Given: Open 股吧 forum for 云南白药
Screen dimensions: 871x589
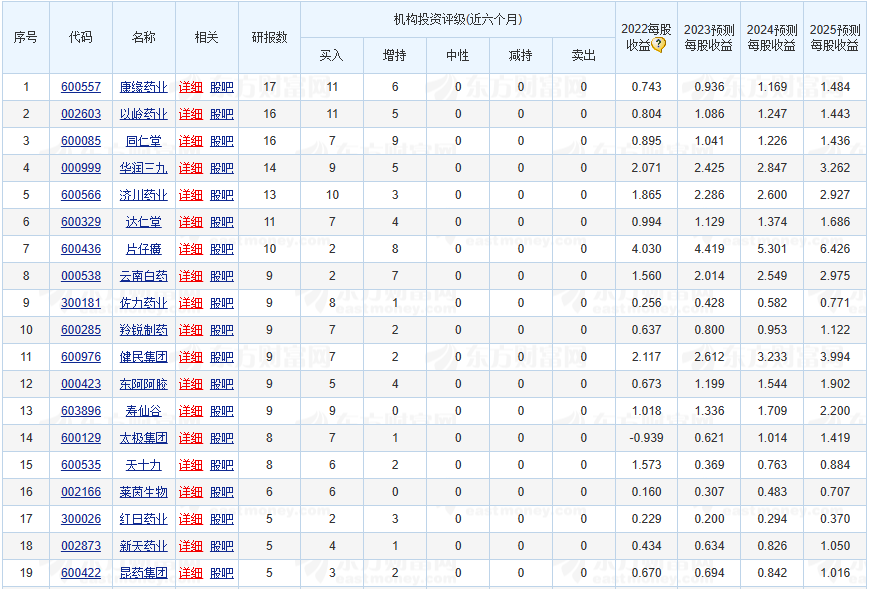Looking at the screenshot, I should pyautogui.click(x=222, y=276).
